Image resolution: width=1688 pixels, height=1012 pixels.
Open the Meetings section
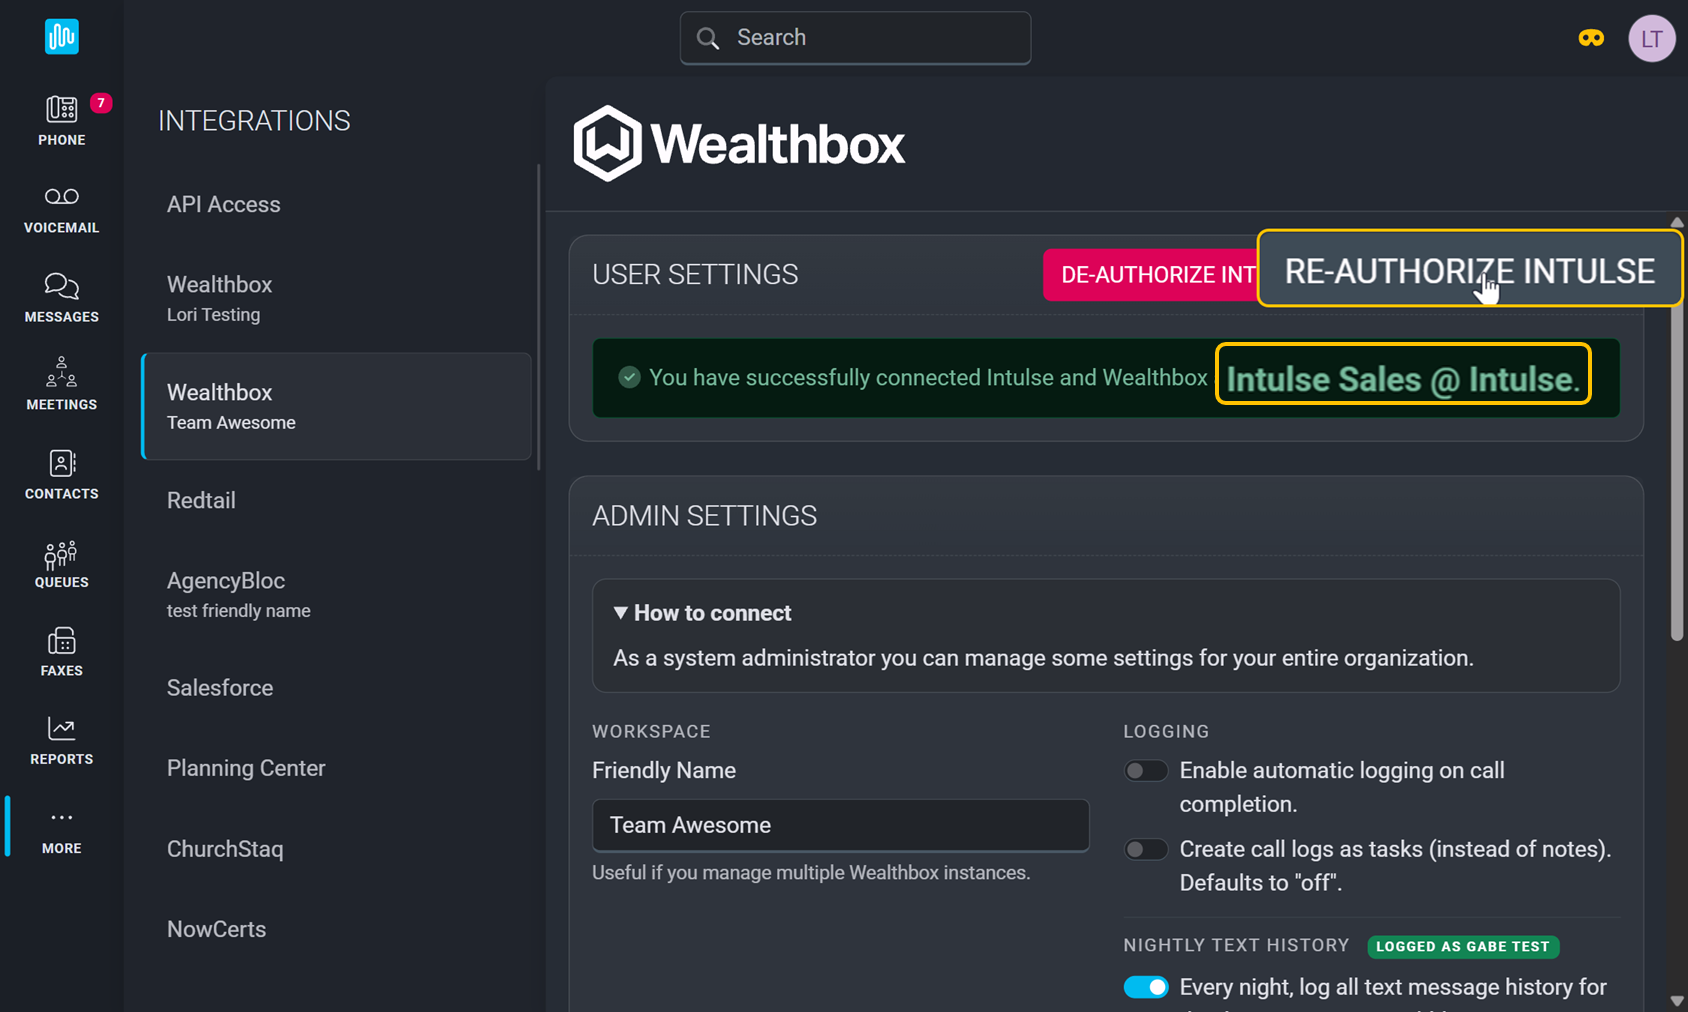pos(61,385)
